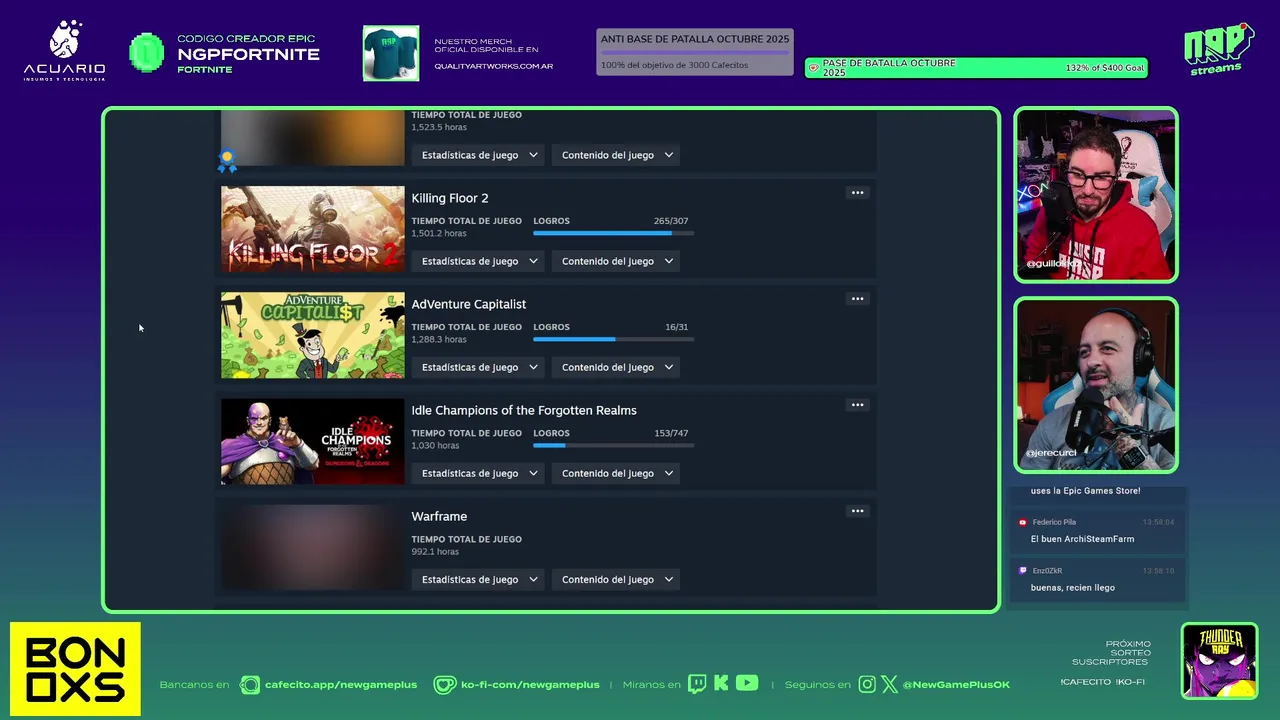This screenshot has height=720, width=1280.
Task: Expand Estadísticas de juego for 1,523.5 hours game
Action: pyautogui.click(x=479, y=155)
